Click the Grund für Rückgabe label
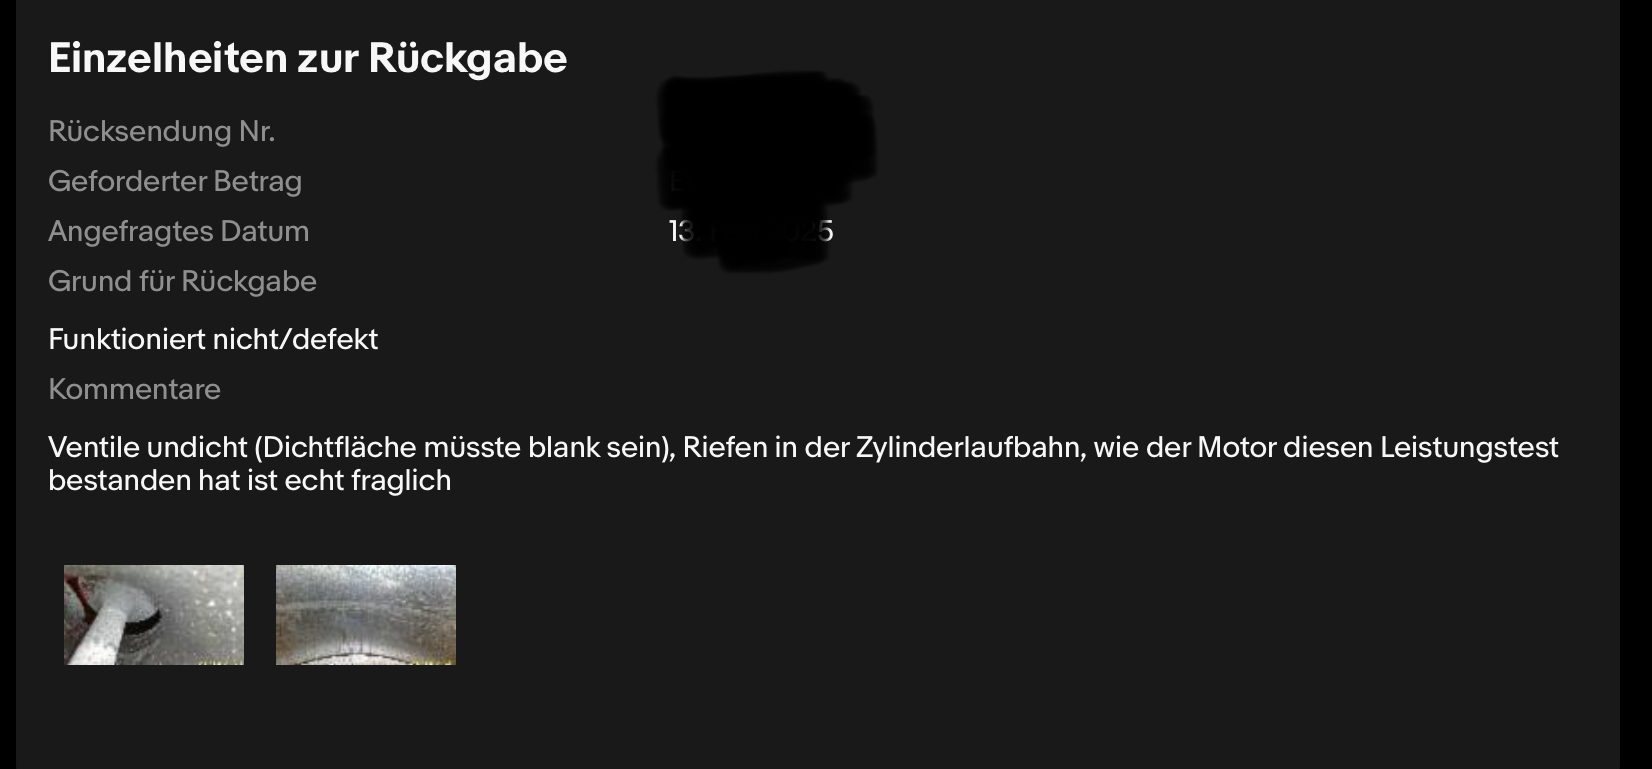Viewport: 1652px width, 769px height. coord(182,281)
